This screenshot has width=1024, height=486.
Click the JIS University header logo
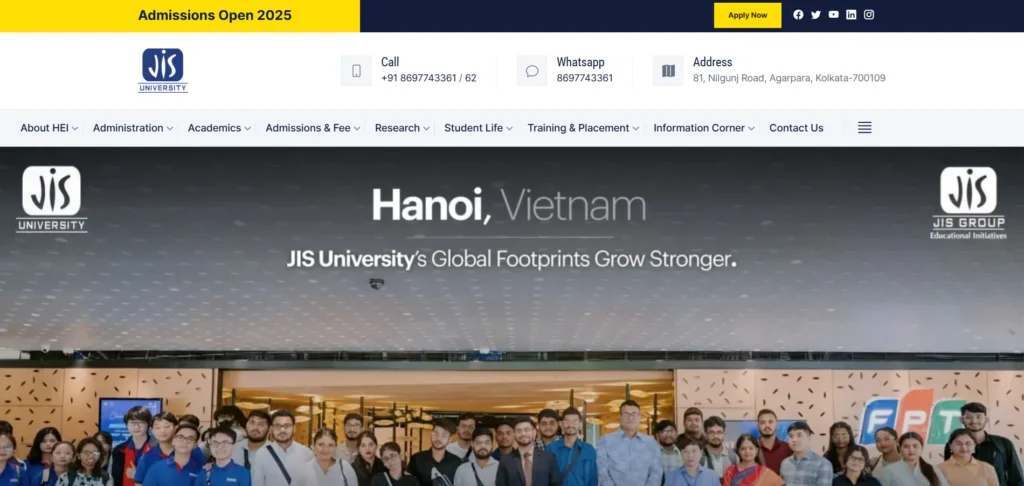(x=163, y=71)
